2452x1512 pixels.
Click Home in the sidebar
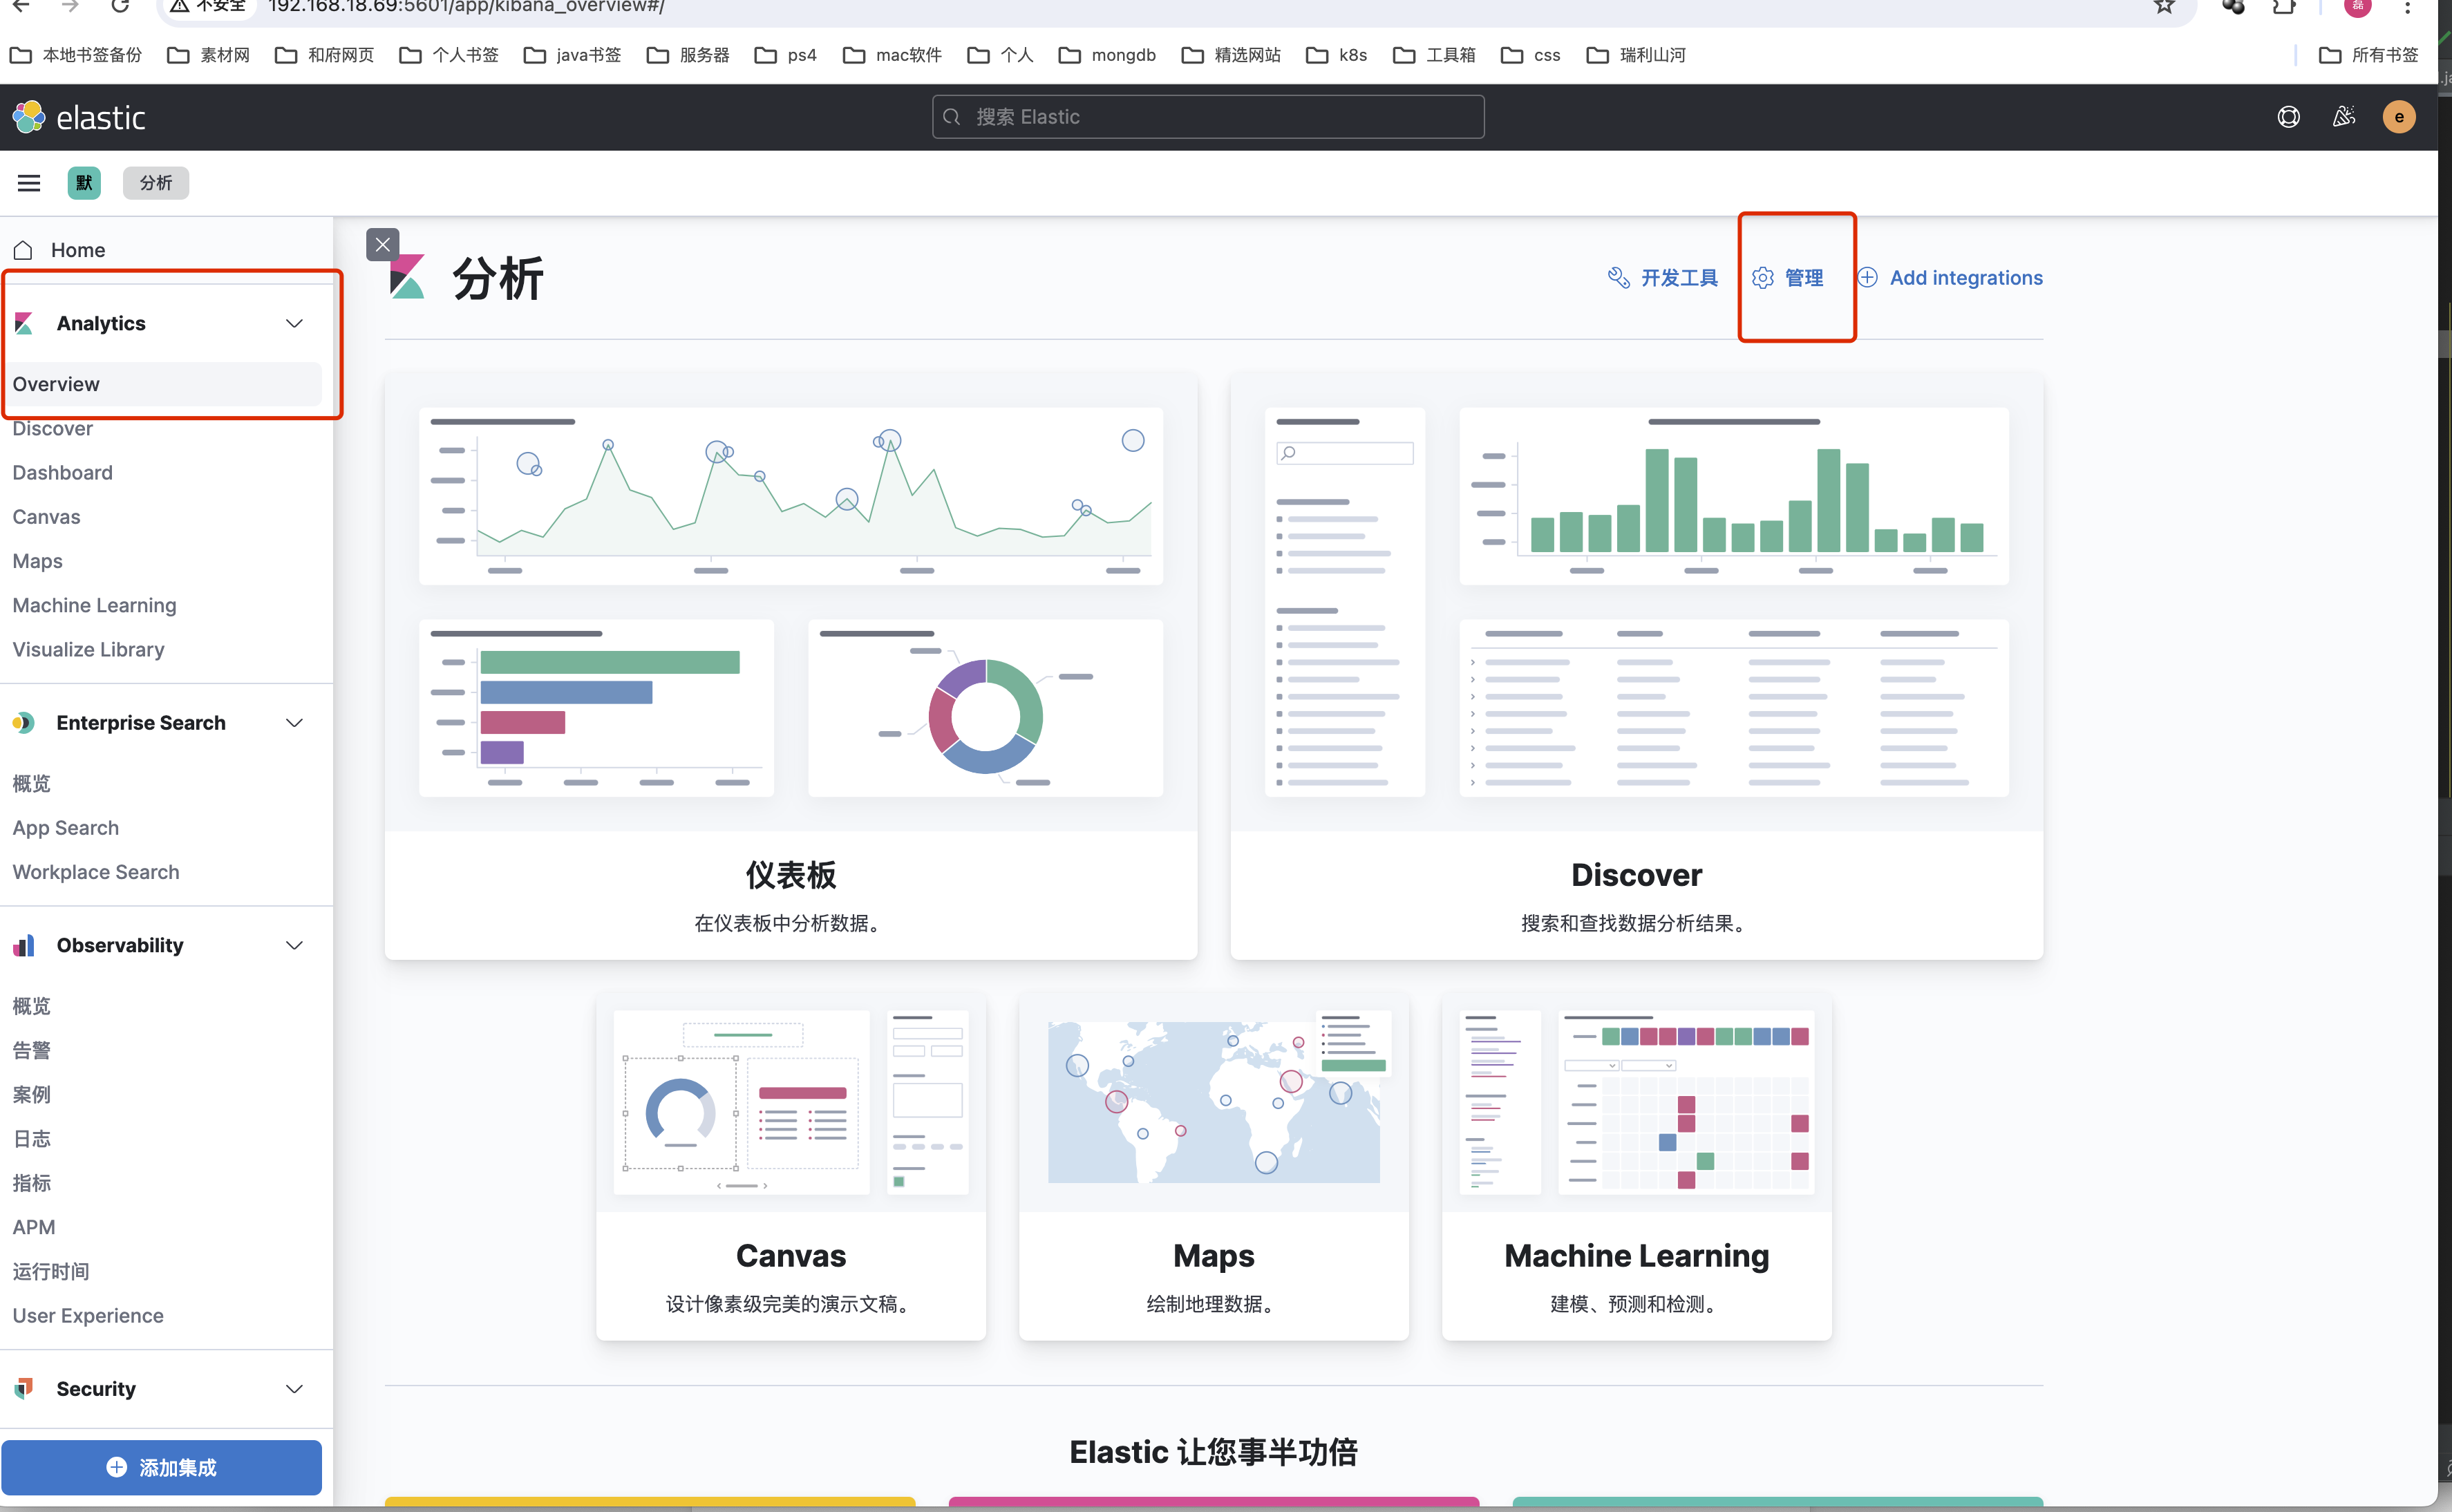(x=78, y=250)
